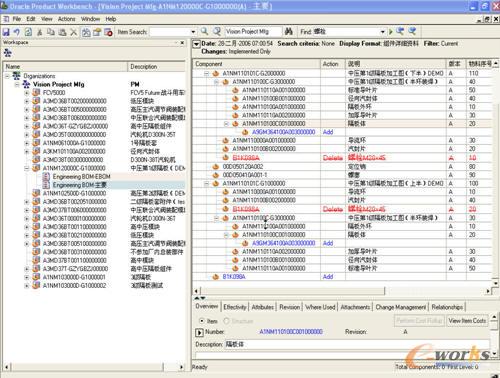Open the Find field dropdown arrow
The width and height of the screenshot is (500, 378).
point(383,32)
